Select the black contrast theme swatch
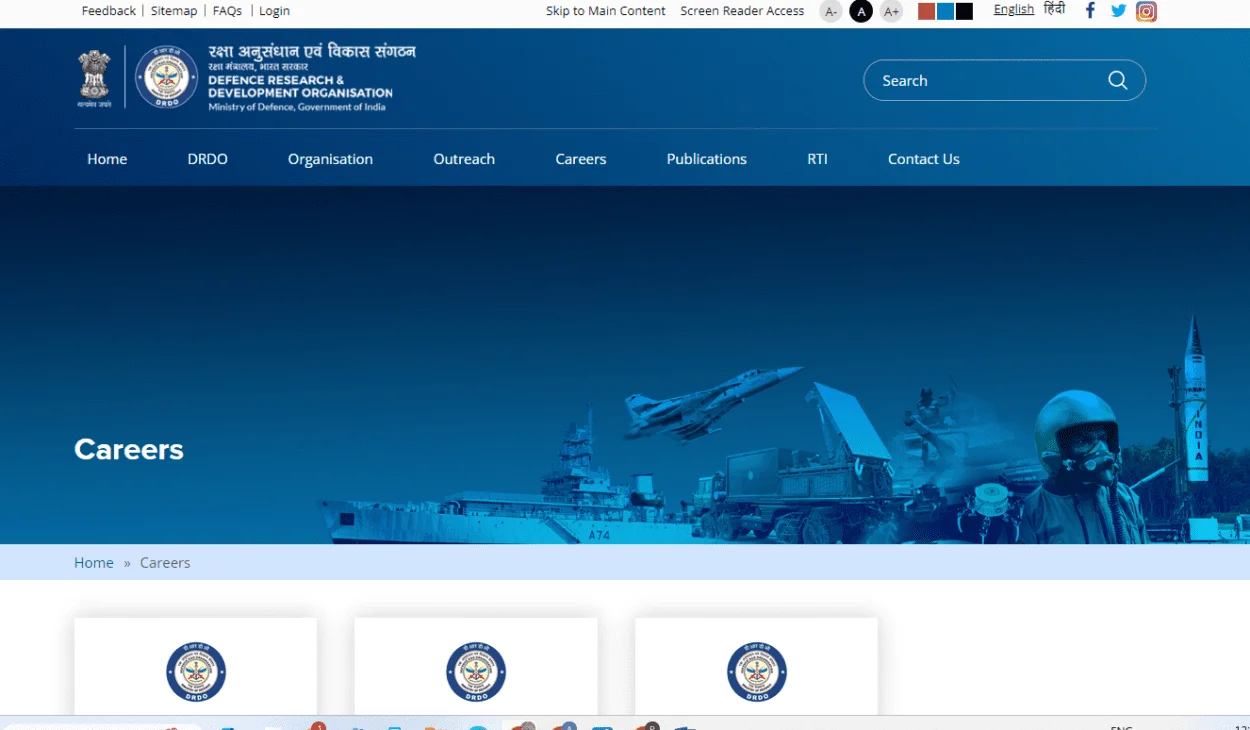 pos(964,11)
